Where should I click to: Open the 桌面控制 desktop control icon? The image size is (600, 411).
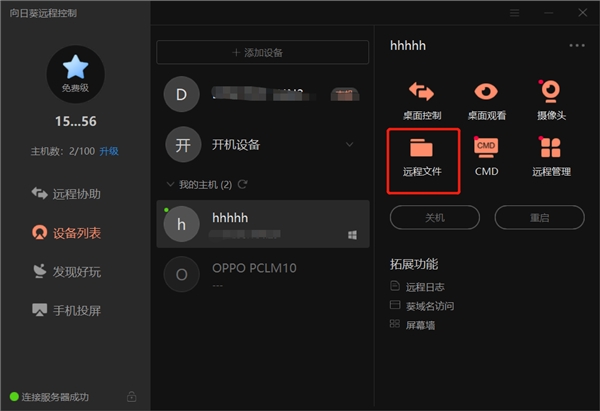pyautogui.click(x=421, y=91)
